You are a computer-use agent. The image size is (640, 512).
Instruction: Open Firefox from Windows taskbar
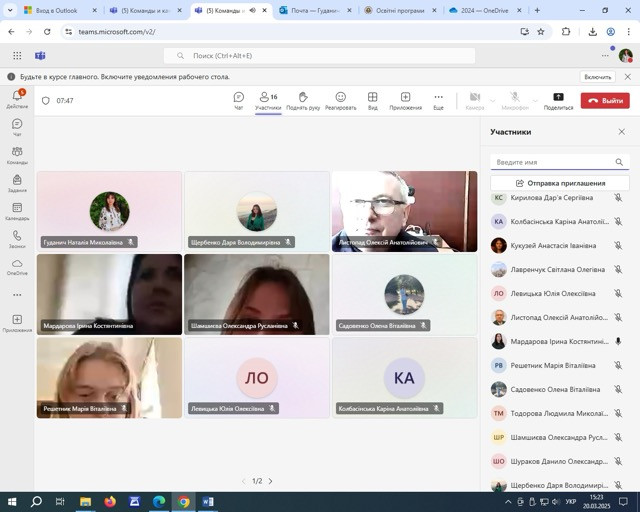click(110, 501)
